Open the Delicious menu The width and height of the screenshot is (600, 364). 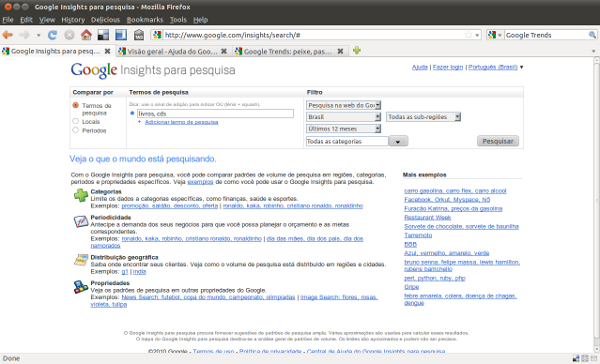click(105, 20)
